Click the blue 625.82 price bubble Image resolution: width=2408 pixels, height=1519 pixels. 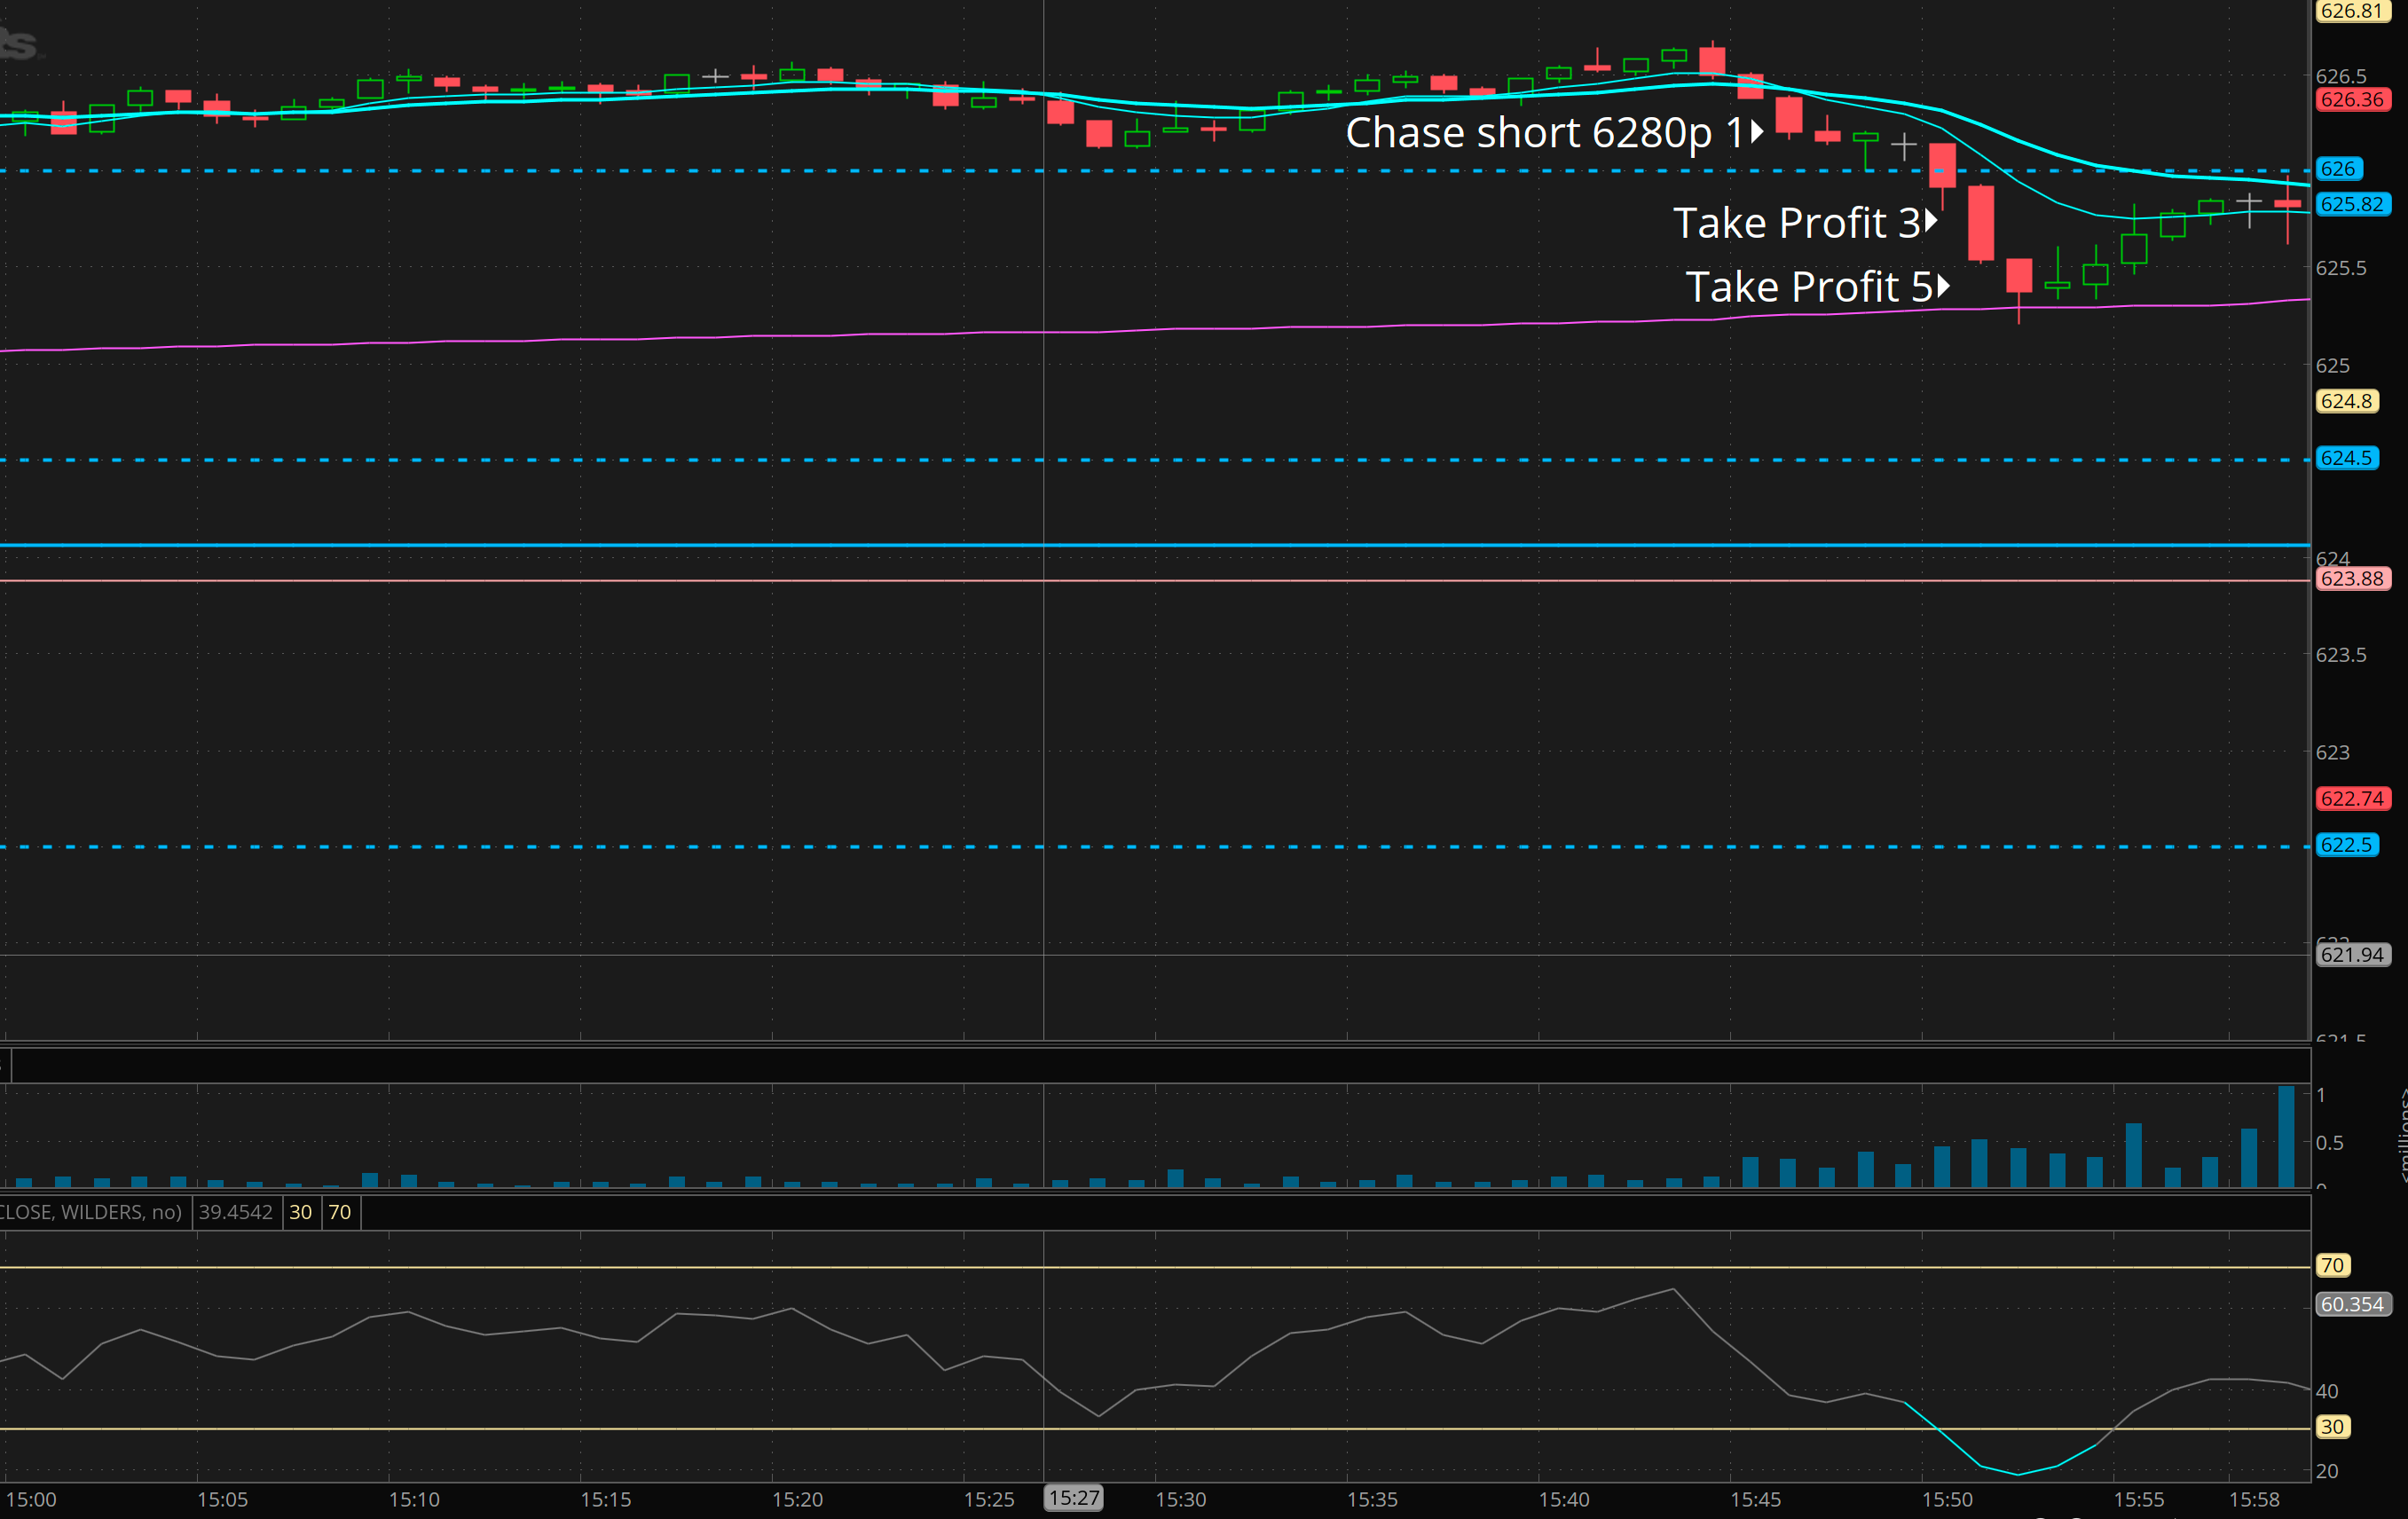click(x=2351, y=204)
